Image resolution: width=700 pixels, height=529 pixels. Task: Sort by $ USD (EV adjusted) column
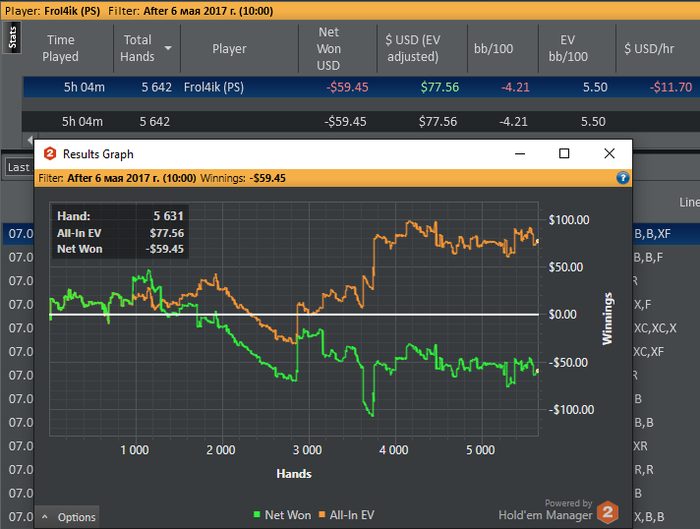pos(413,48)
